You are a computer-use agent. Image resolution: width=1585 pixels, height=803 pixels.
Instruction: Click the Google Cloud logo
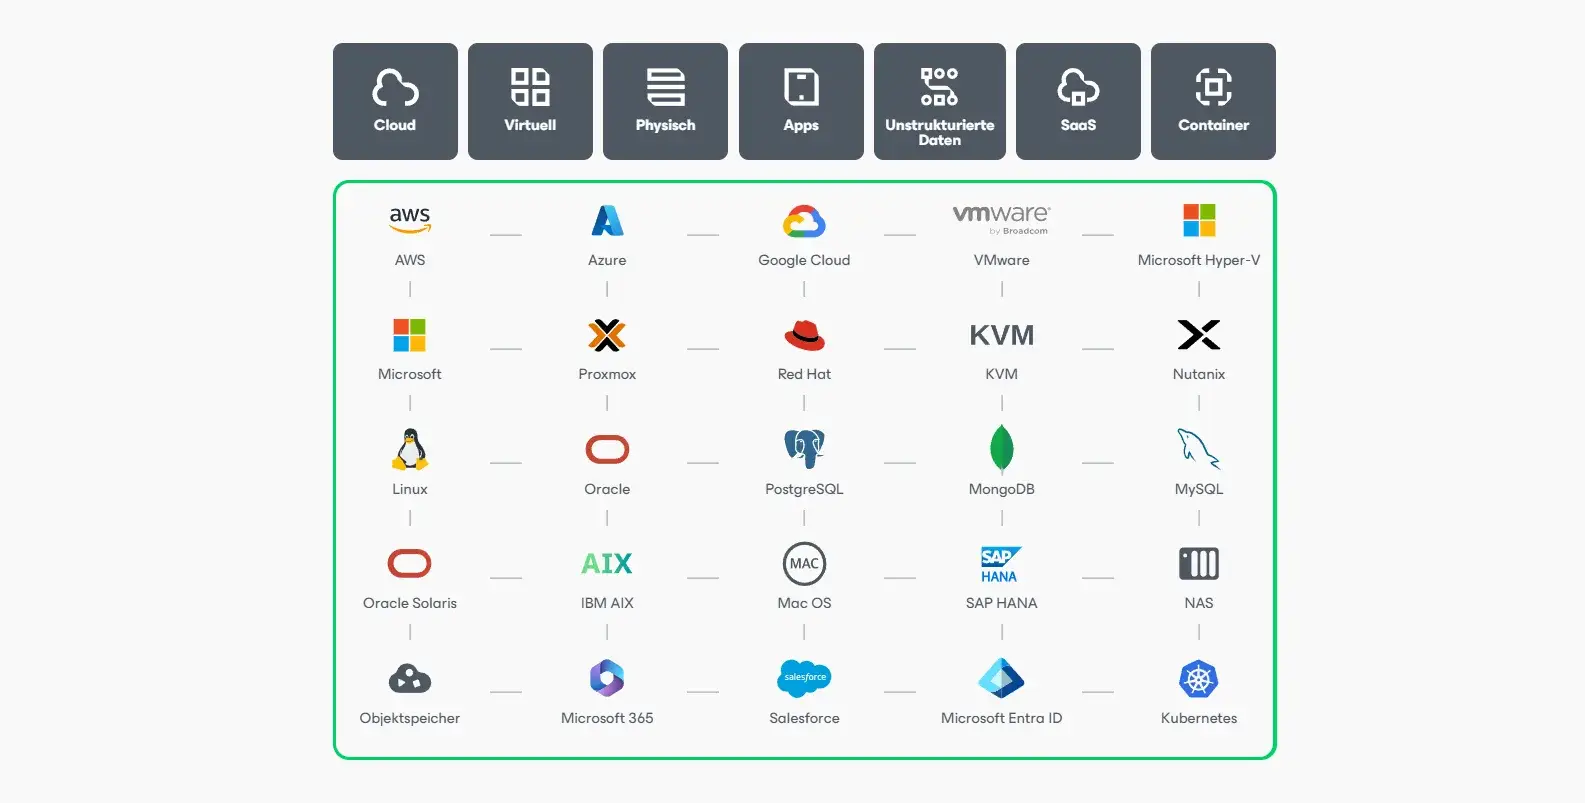[x=804, y=221]
